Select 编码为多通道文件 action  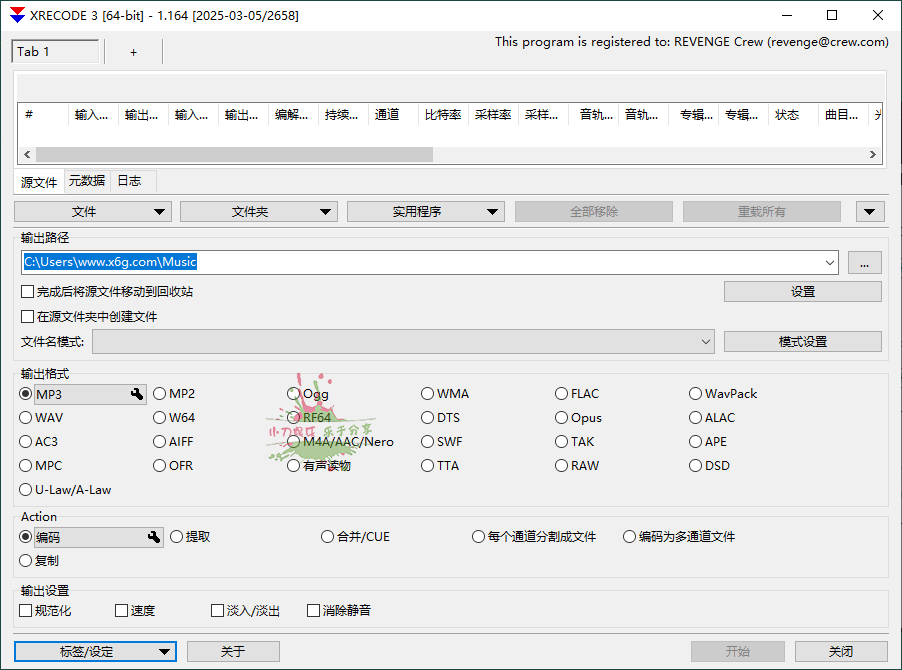coord(629,537)
